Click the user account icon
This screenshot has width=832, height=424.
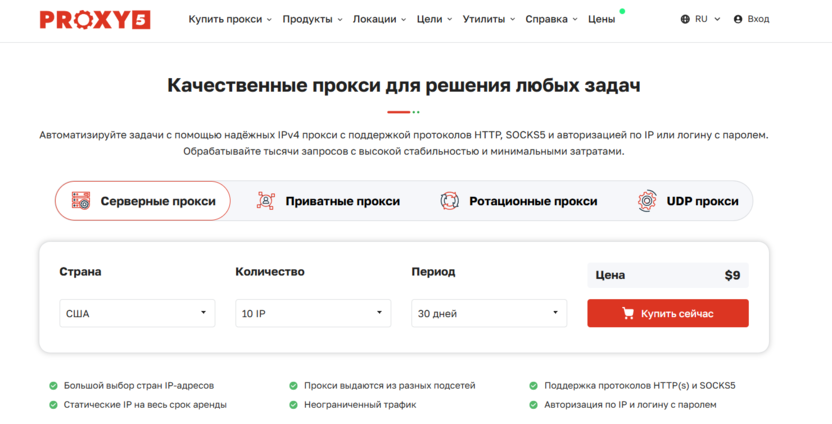click(x=738, y=19)
